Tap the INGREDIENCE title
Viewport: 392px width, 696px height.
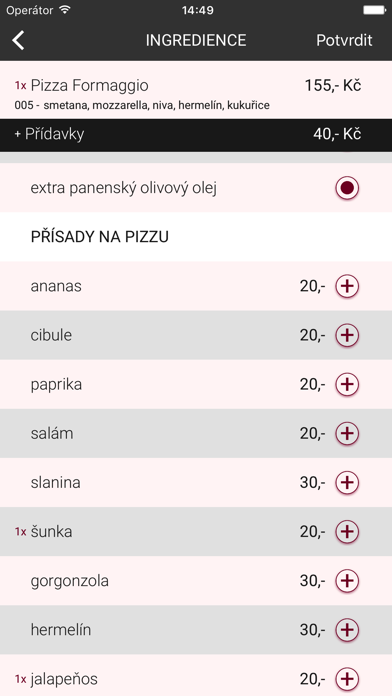196,40
